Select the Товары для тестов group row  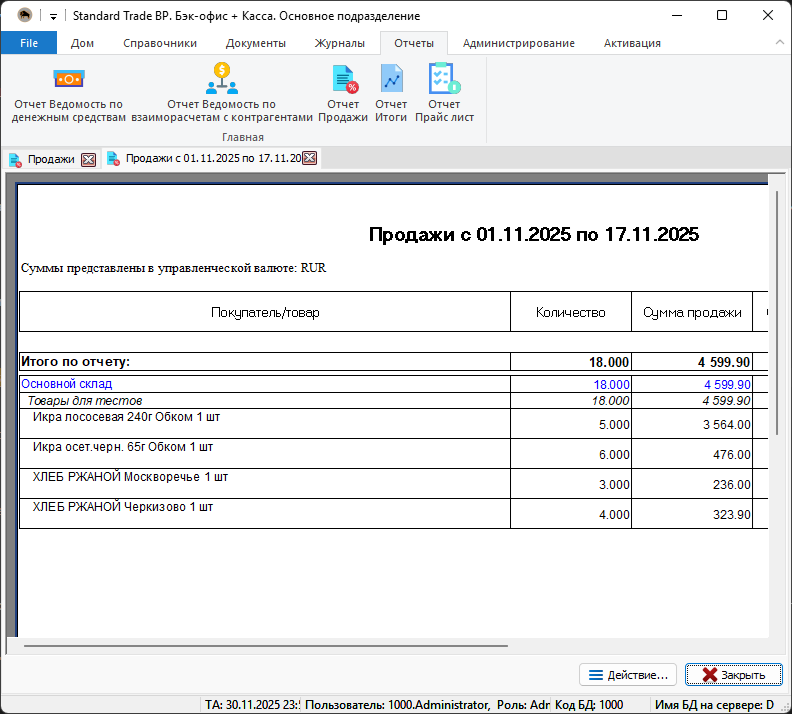pyautogui.click(x=265, y=401)
